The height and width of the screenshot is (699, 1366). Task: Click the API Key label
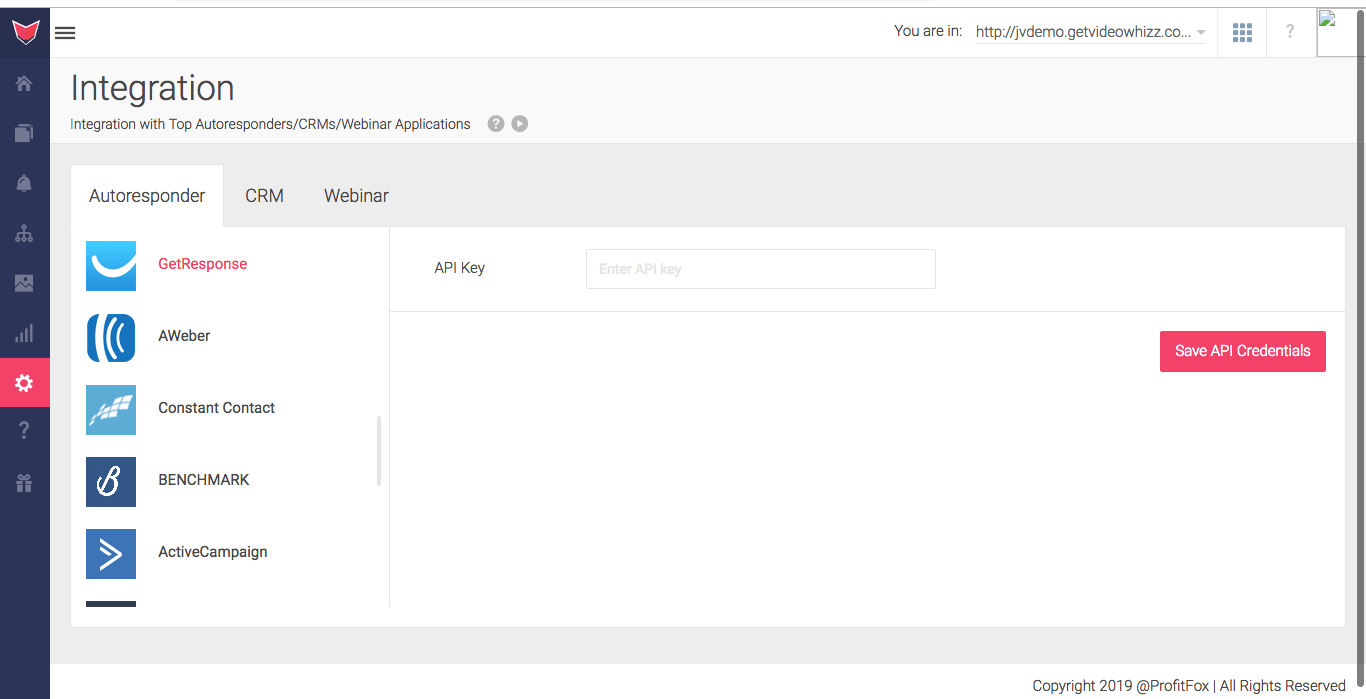pos(459,268)
